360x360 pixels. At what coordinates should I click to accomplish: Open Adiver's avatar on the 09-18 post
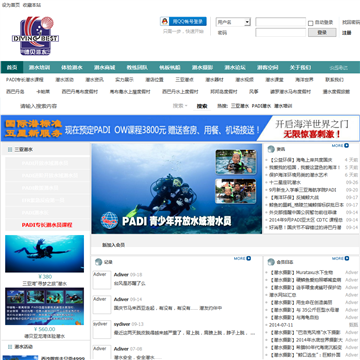point(102,280)
